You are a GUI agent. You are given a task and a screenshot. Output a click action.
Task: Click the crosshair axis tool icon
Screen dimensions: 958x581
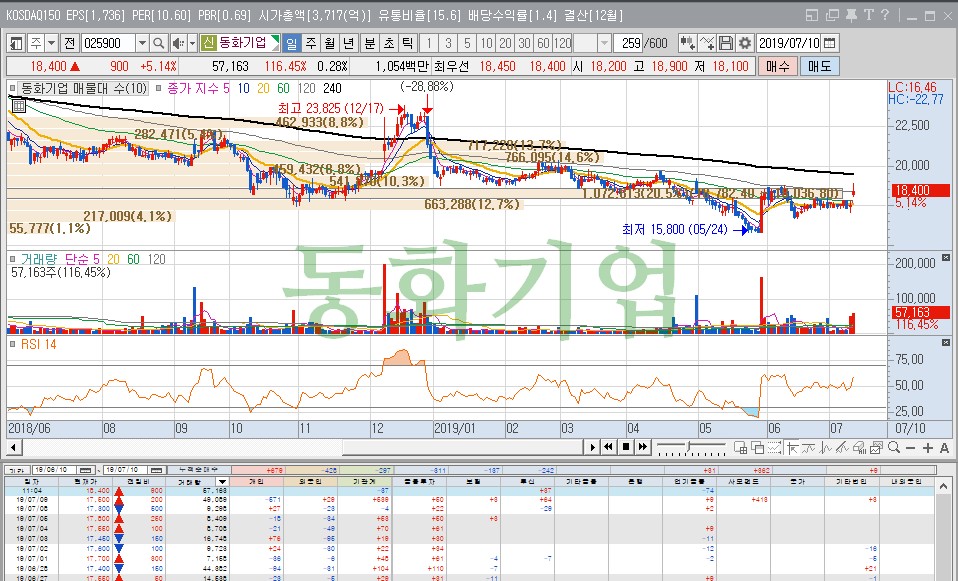tap(793, 448)
